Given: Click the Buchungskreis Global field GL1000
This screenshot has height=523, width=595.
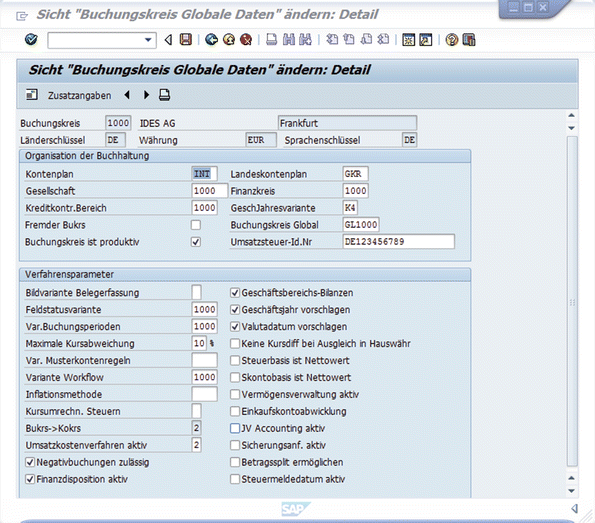Looking at the screenshot, I should tap(361, 224).
